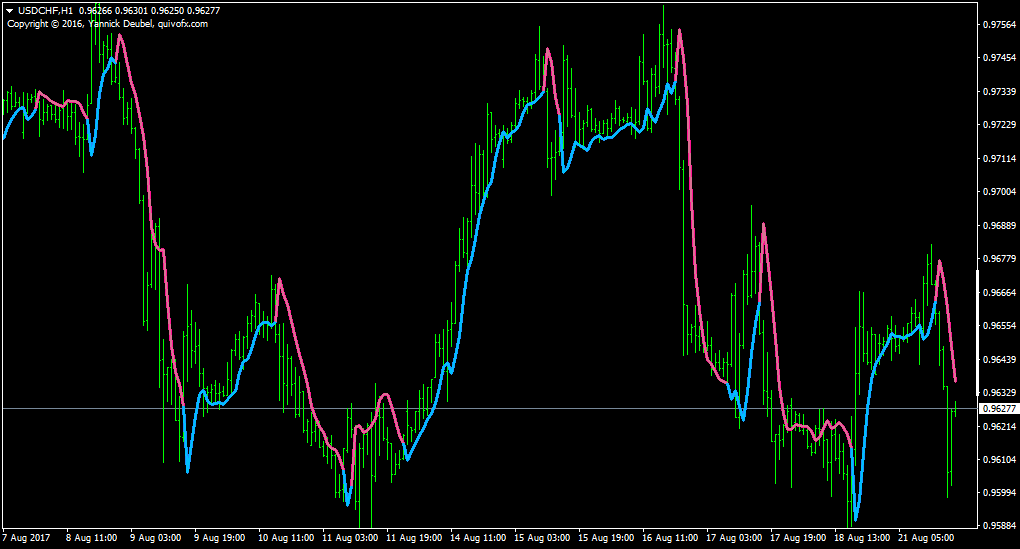Click the 0.95994 price axis label
Screen dimensions: 1020x549
point(999,493)
